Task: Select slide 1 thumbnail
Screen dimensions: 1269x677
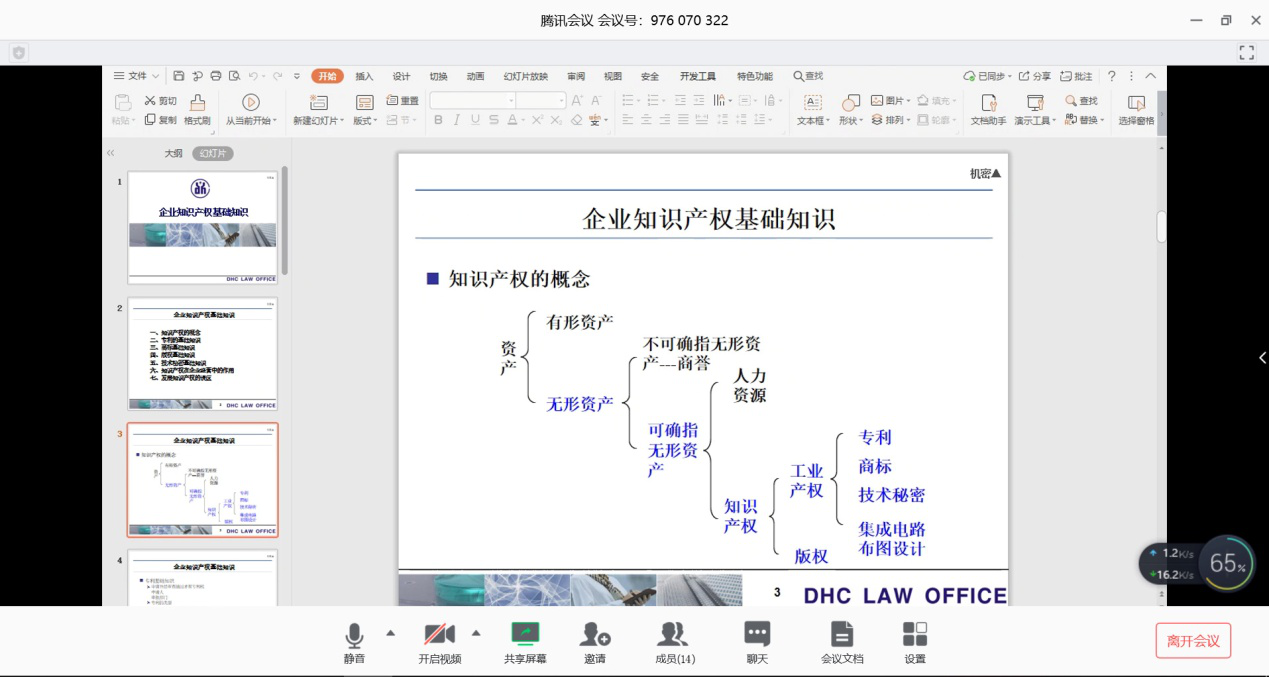Action: click(x=203, y=227)
